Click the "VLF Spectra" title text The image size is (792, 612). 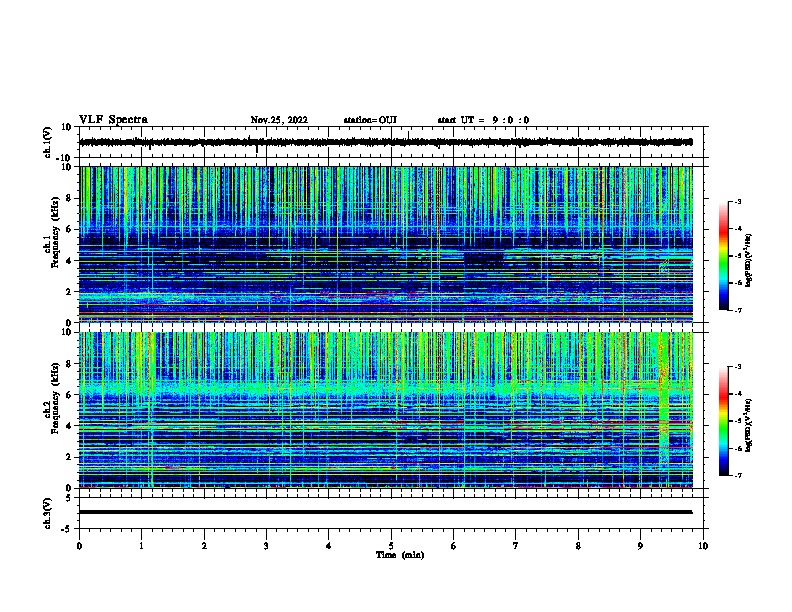coord(113,120)
